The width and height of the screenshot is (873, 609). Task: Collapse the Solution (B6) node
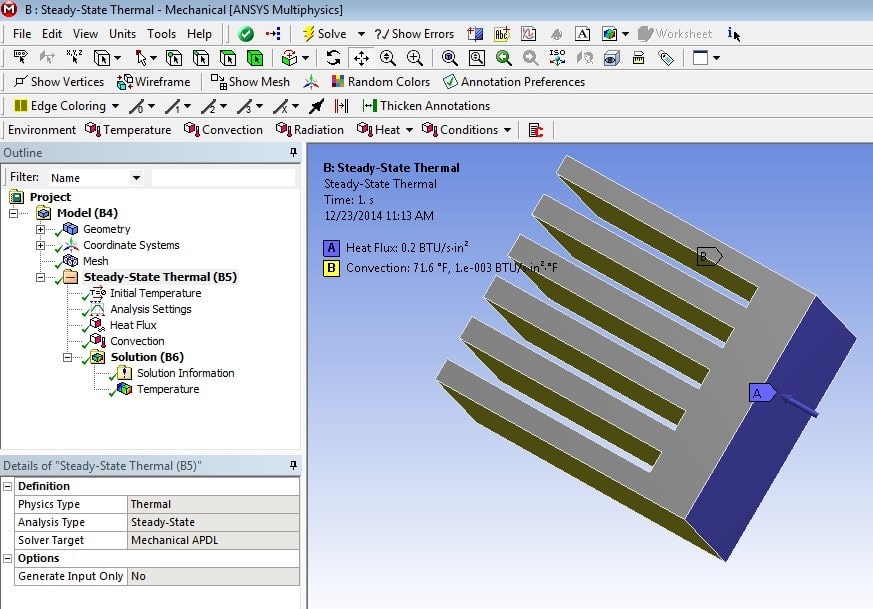click(x=67, y=357)
